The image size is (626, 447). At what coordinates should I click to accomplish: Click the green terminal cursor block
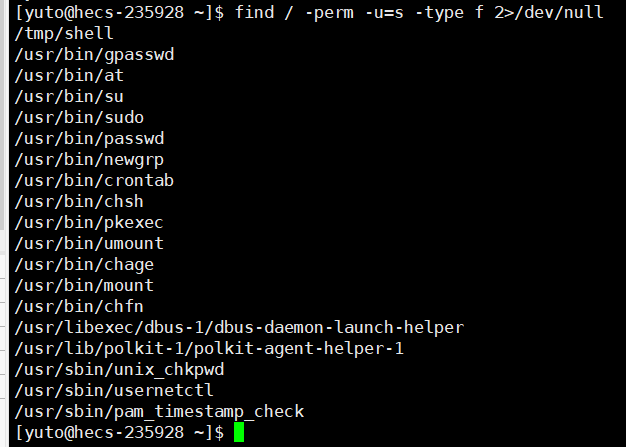239,432
